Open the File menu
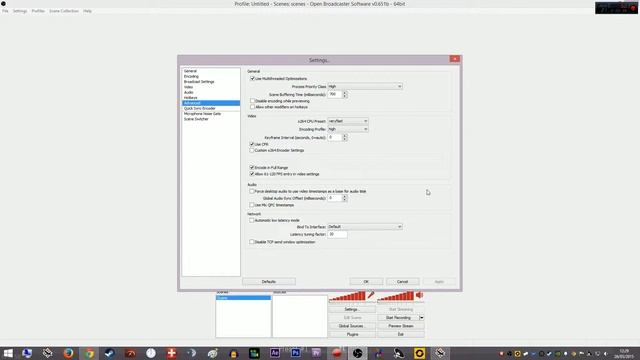640x360 pixels. coord(5,11)
